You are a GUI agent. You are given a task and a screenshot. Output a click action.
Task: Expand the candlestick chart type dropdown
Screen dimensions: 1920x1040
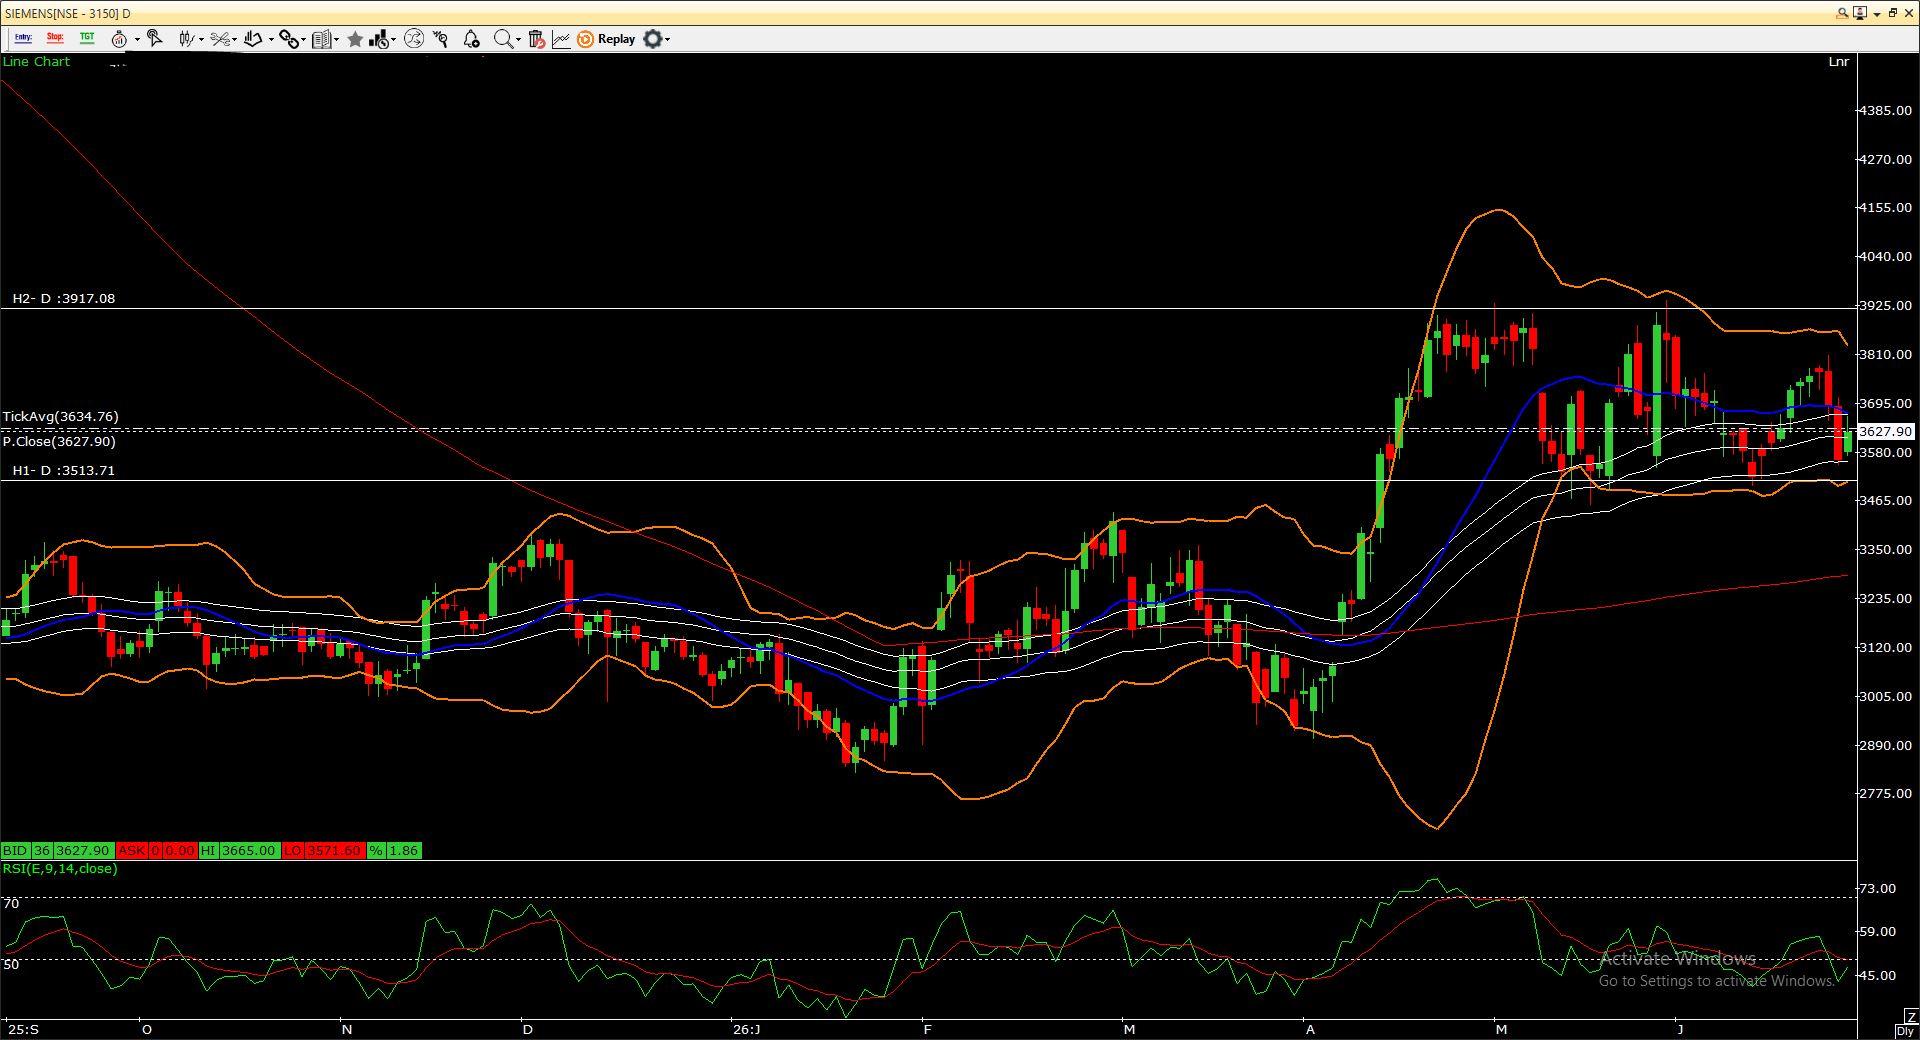coord(201,40)
